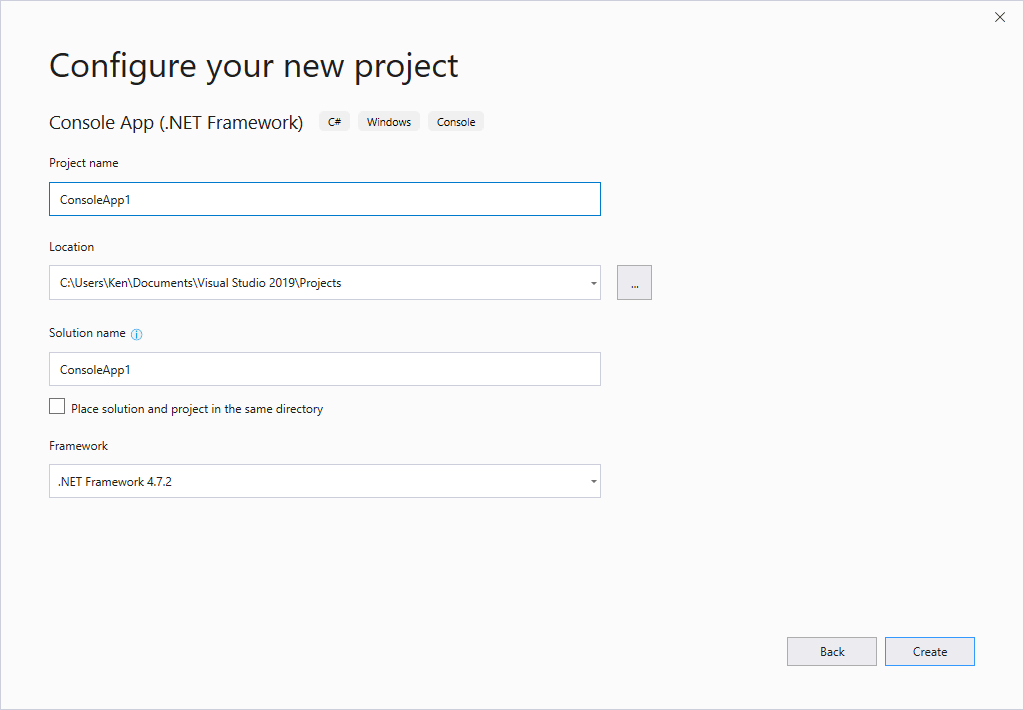1024x710 pixels.
Task: Go back using the Back button
Action: 832,652
